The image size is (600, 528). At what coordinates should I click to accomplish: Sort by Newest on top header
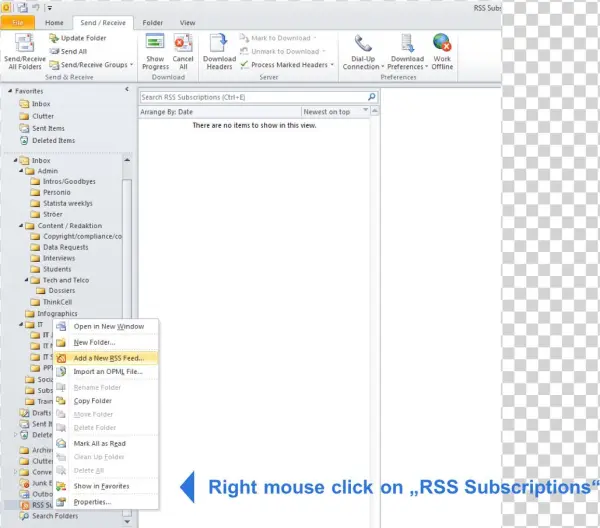click(x=327, y=112)
